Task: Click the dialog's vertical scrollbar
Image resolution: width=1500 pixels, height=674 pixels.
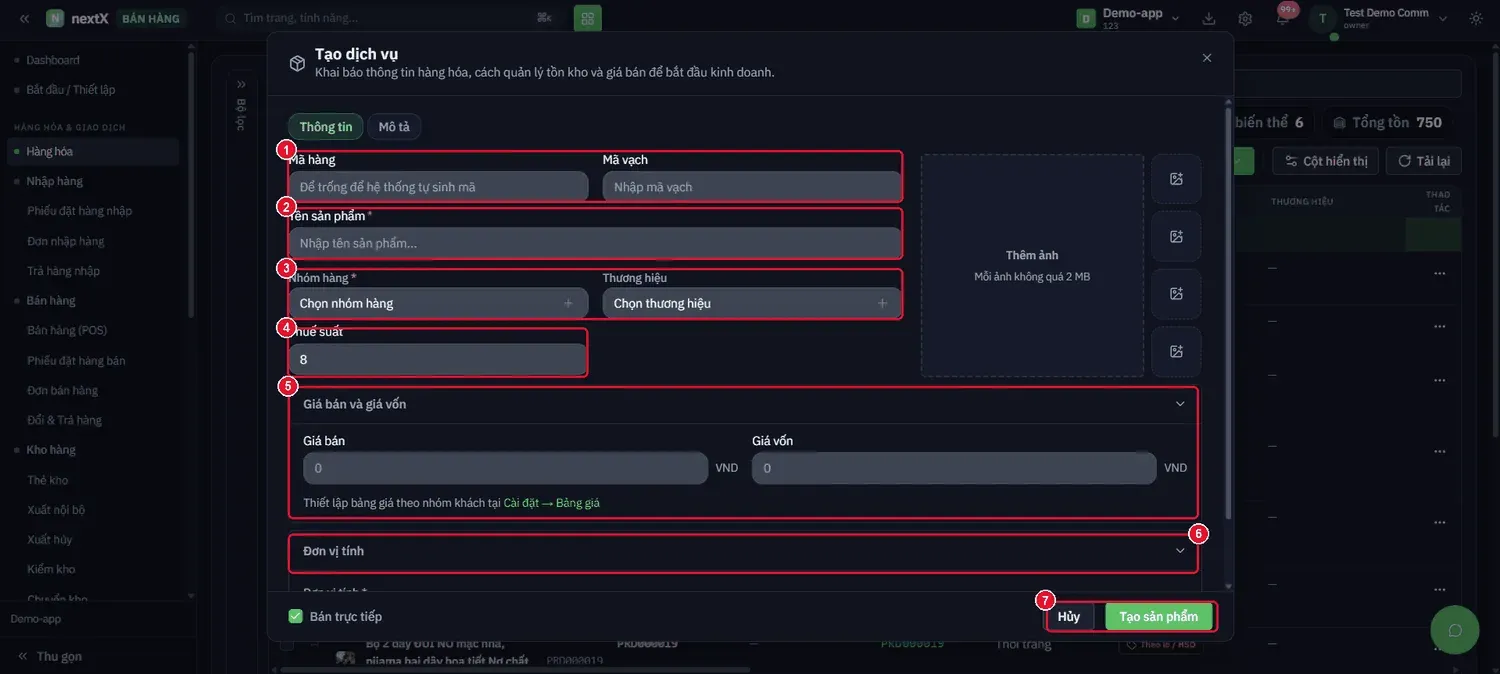Action: (x=1228, y=312)
